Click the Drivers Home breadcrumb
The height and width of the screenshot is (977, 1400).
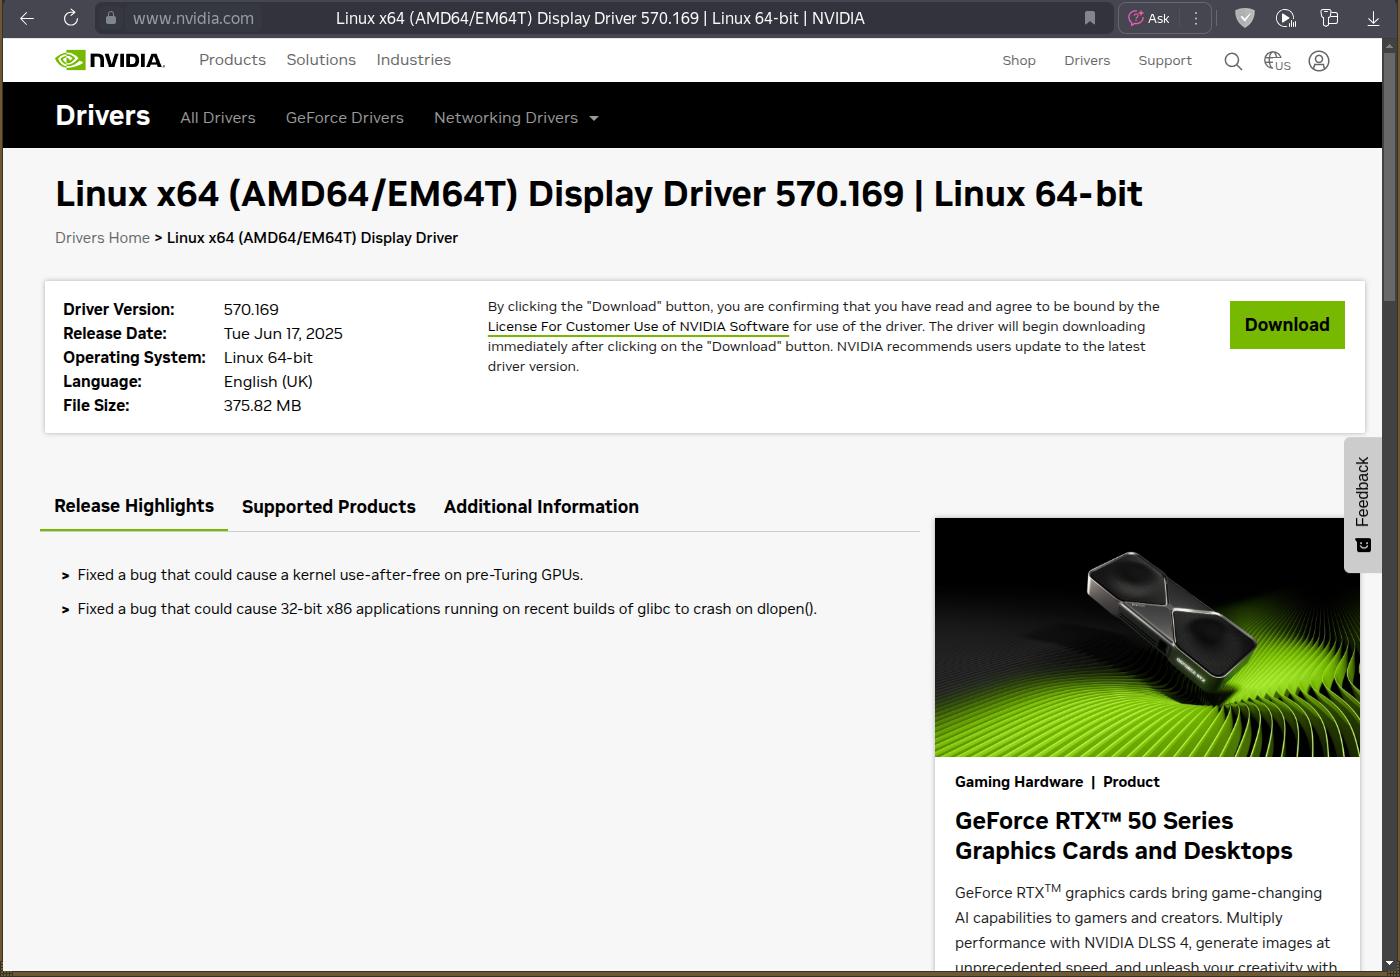click(x=102, y=238)
